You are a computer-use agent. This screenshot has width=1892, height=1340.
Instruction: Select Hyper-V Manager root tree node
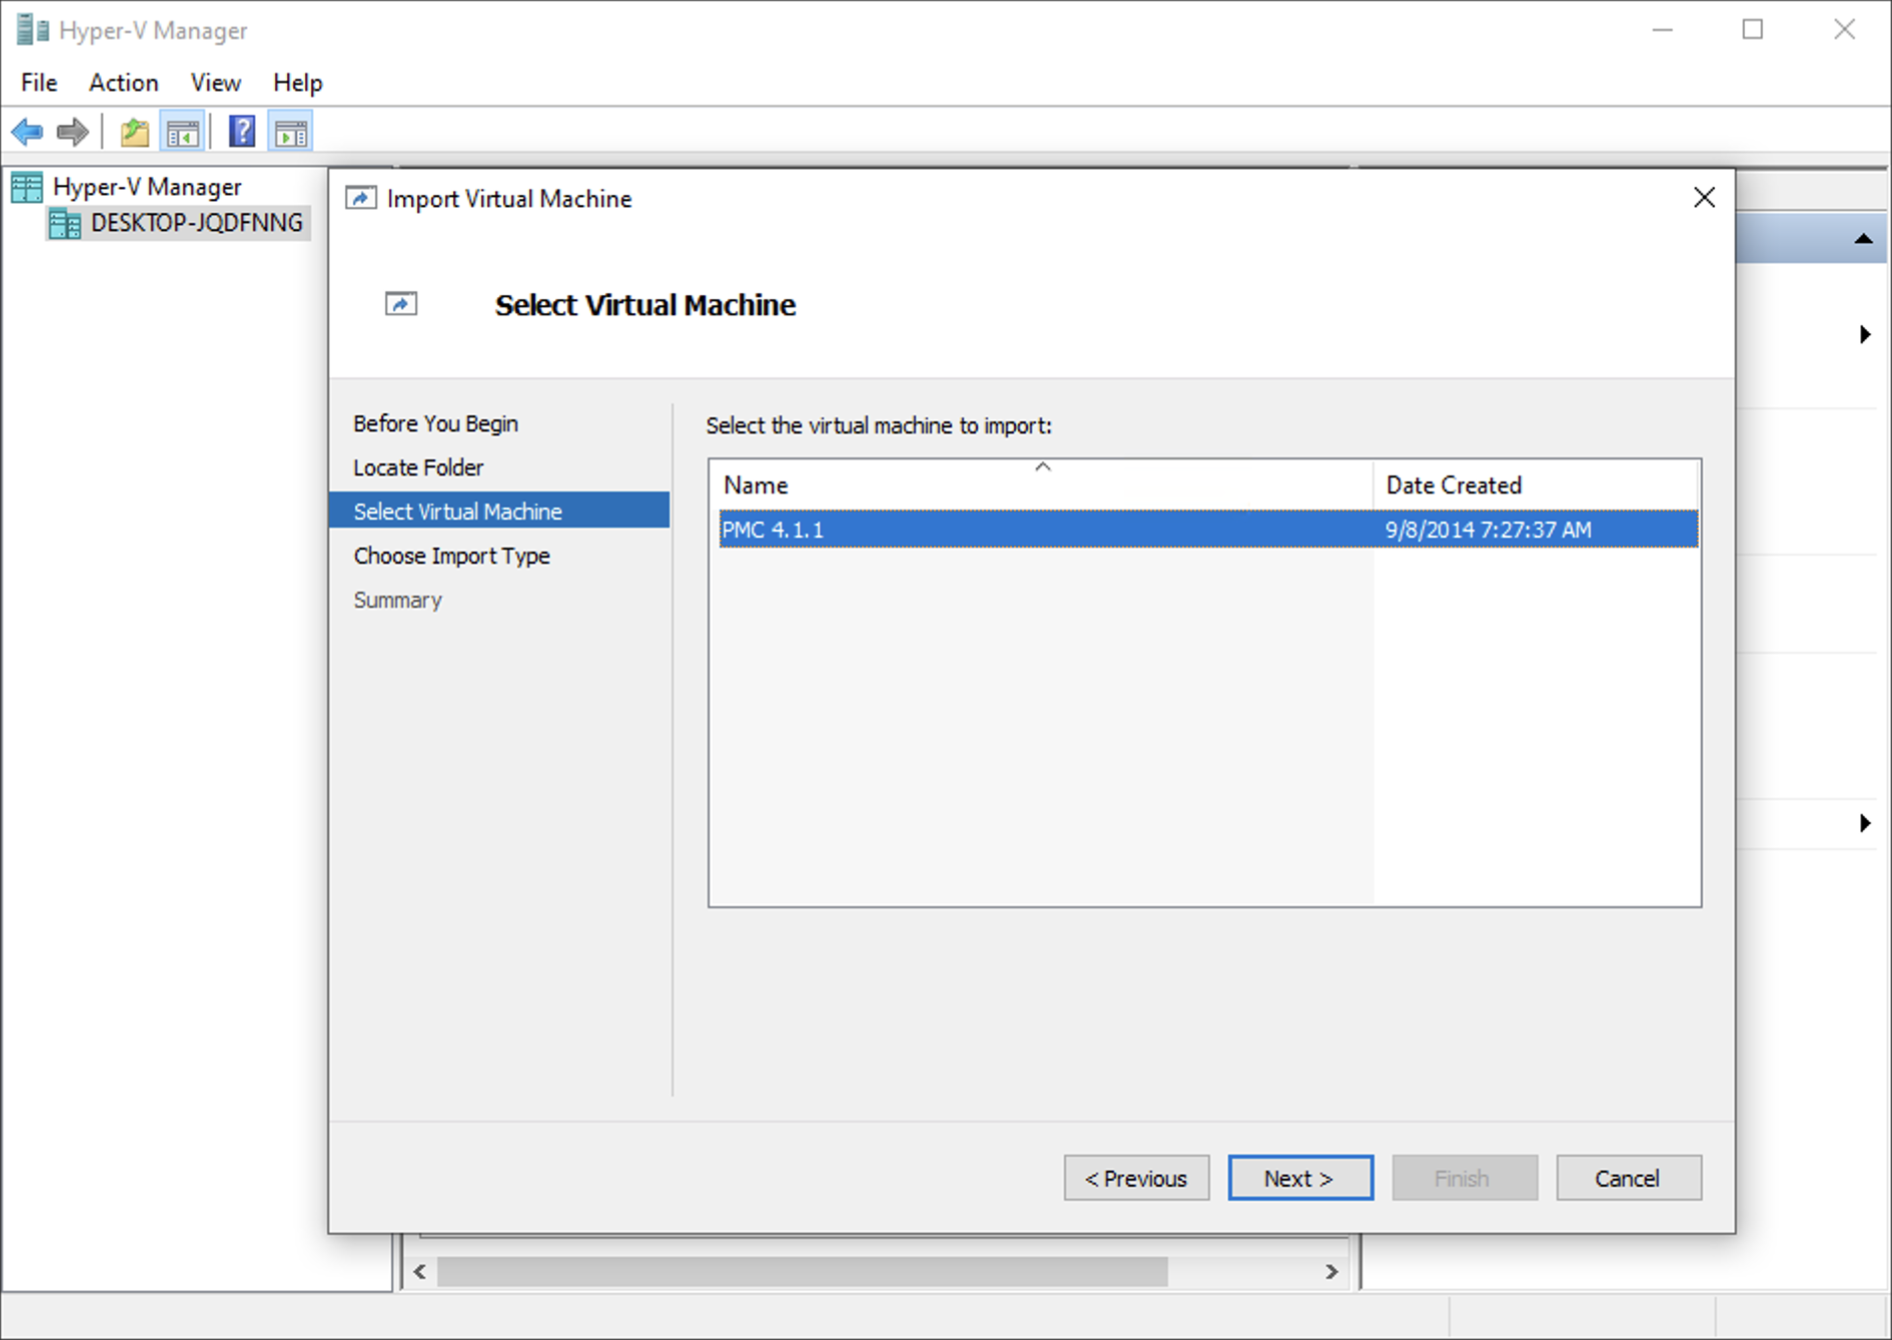[x=147, y=187]
